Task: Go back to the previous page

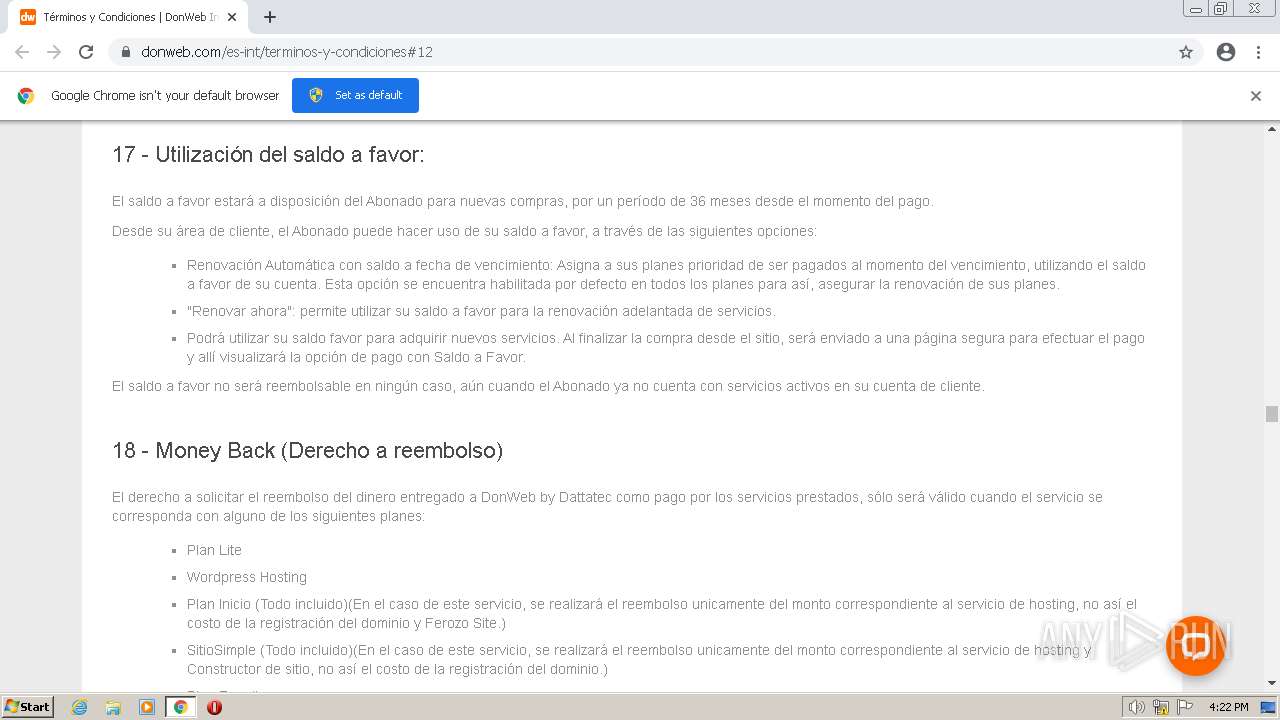Action: click(x=22, y=52)
